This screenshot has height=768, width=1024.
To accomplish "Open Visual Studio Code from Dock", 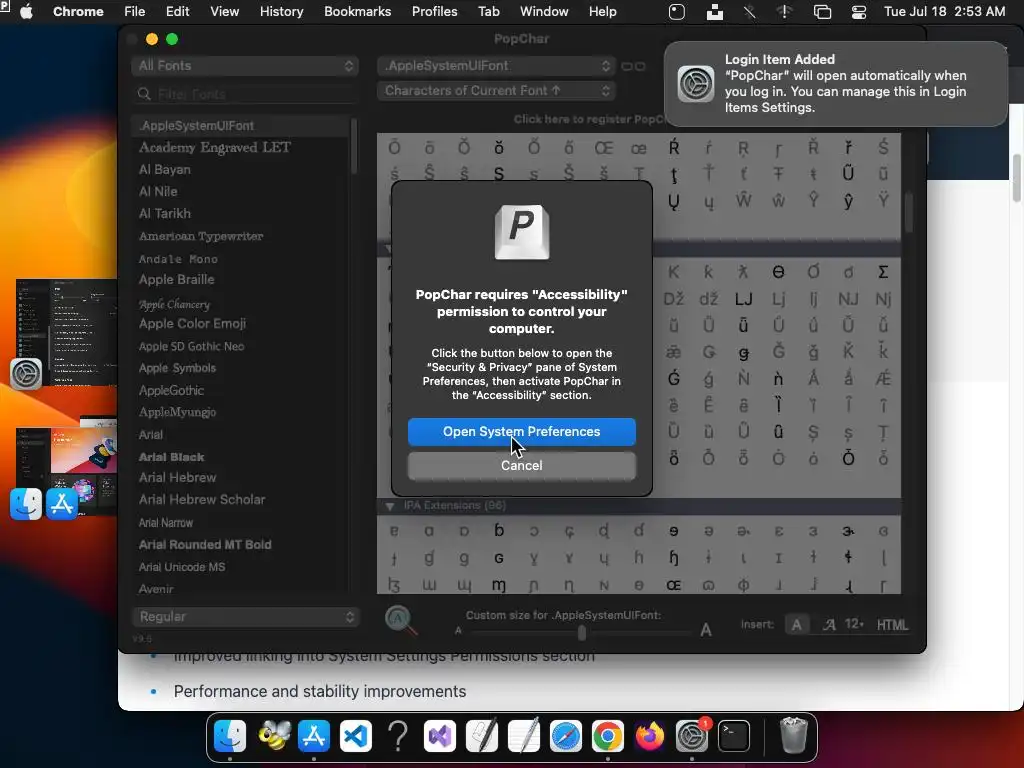I will pyautogui.click(x=356, y=736).
